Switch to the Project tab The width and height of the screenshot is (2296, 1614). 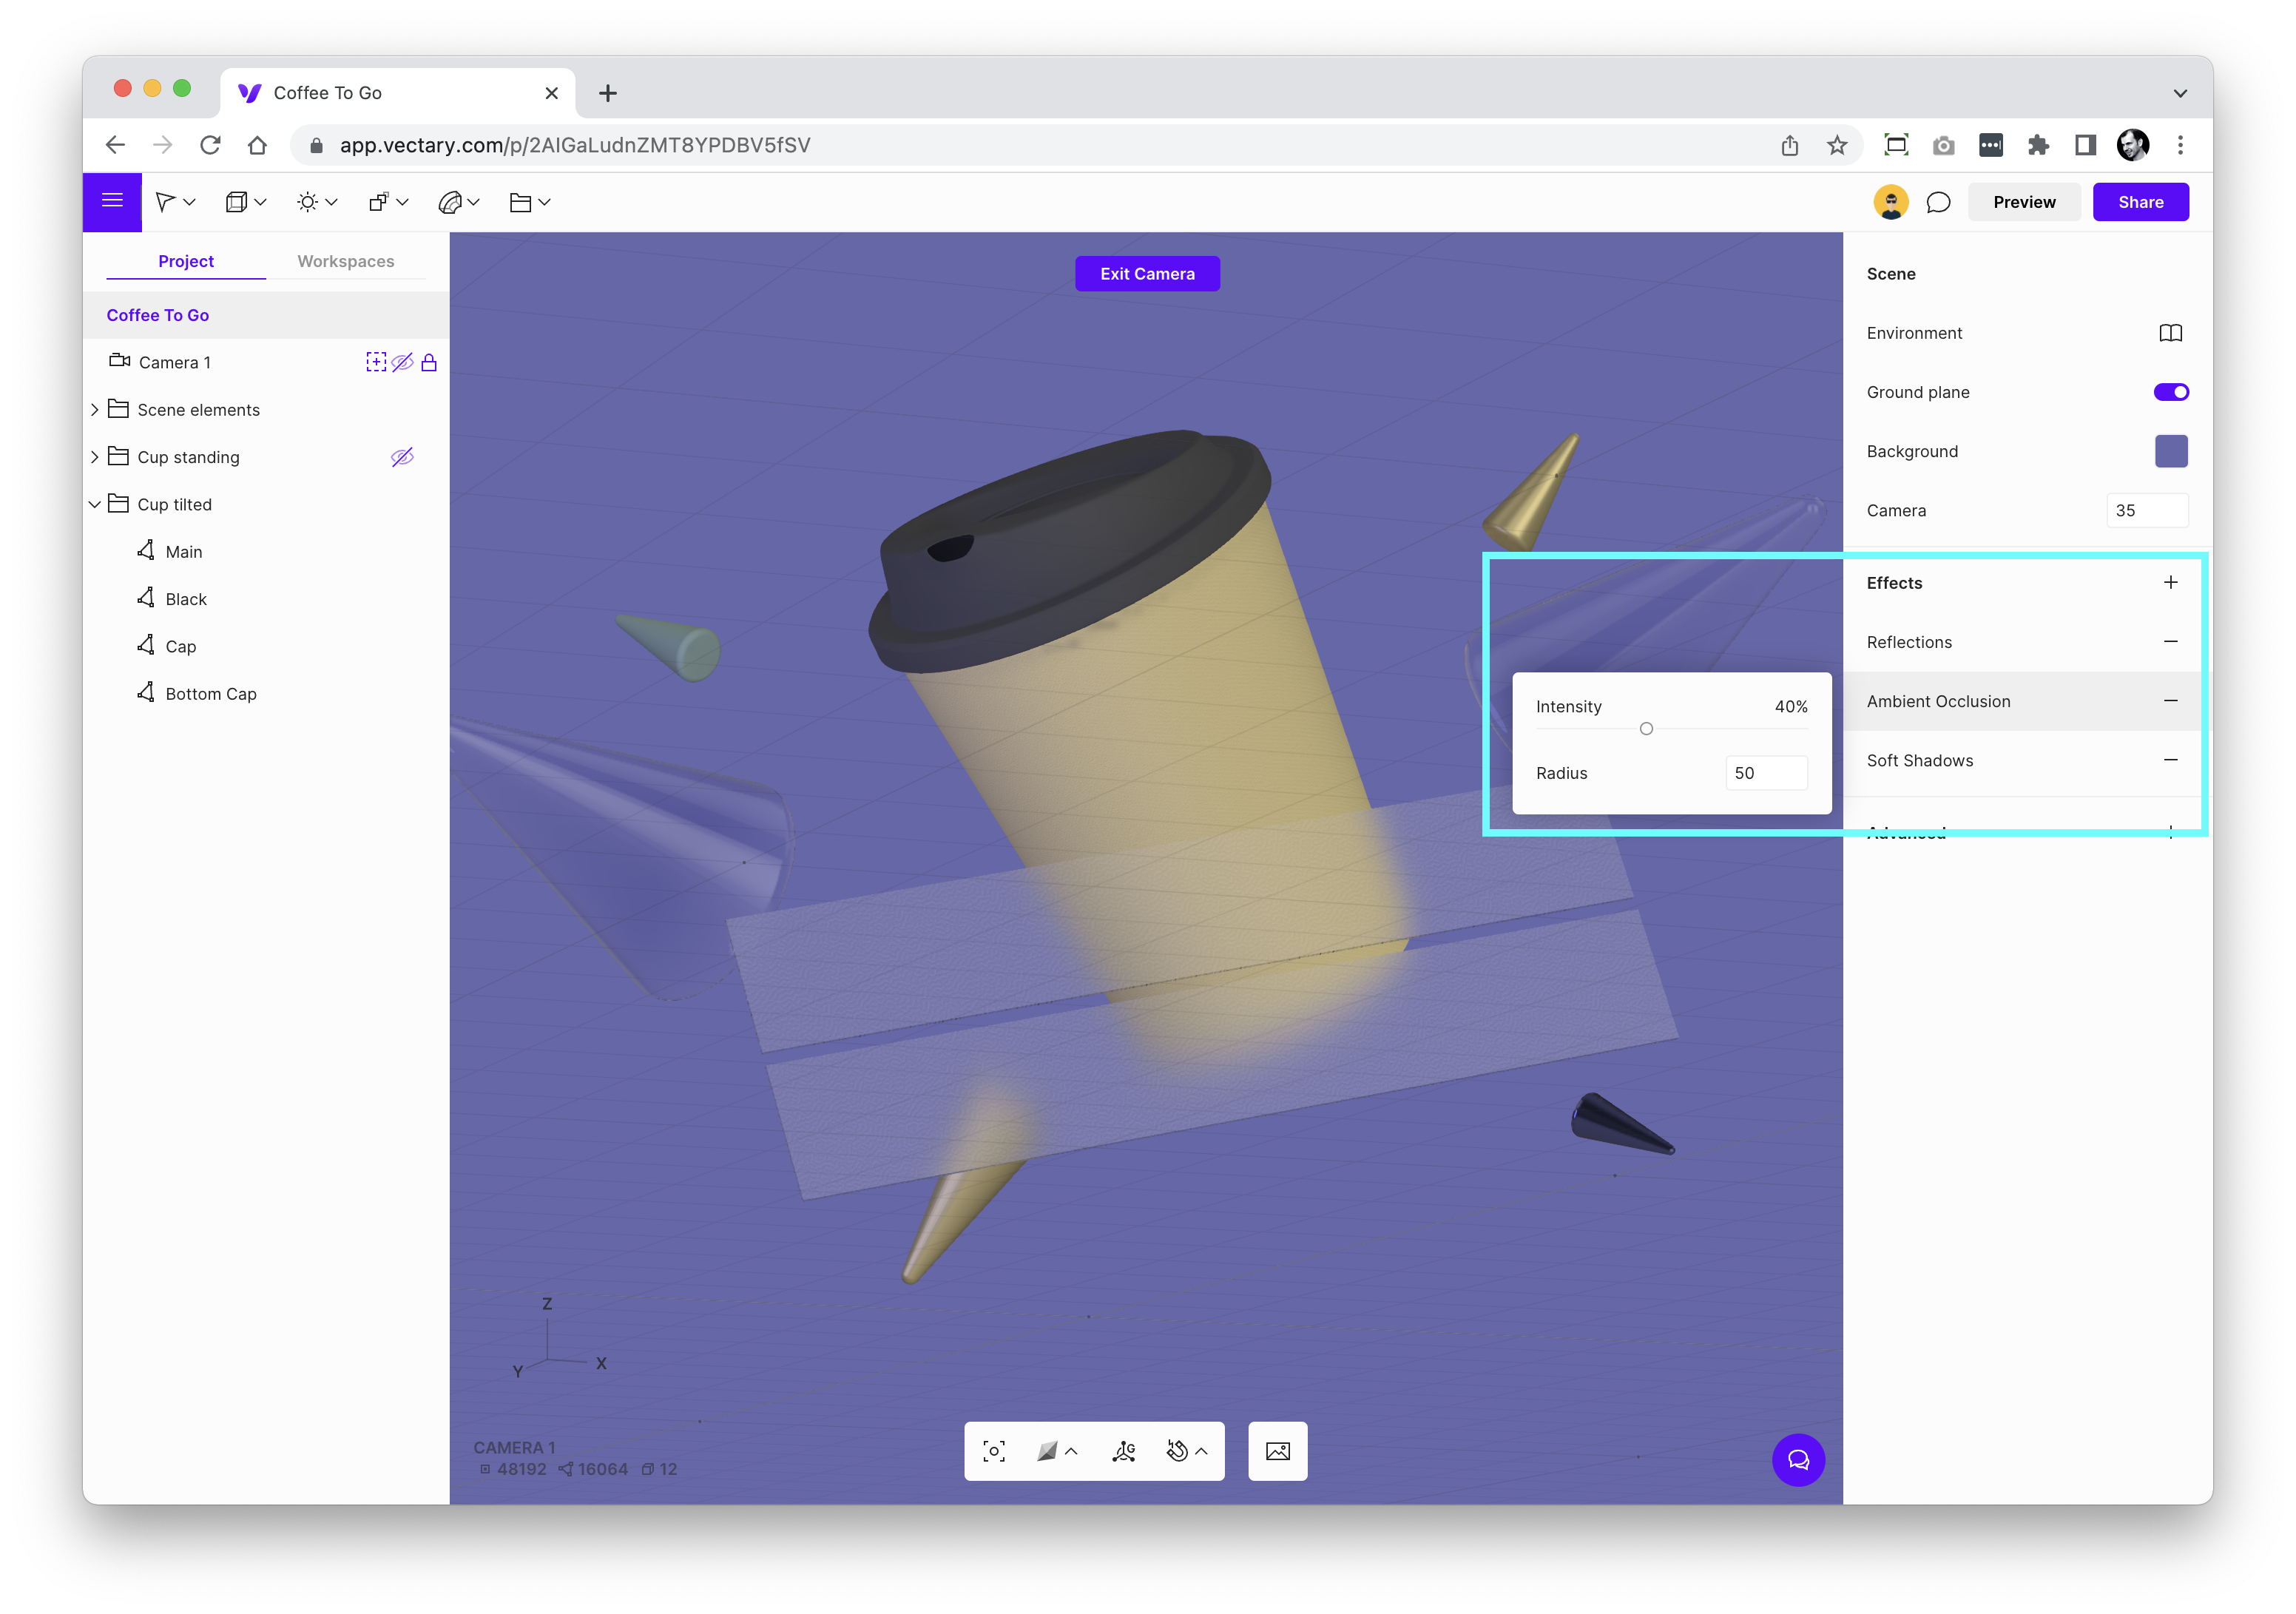point(186,261)
